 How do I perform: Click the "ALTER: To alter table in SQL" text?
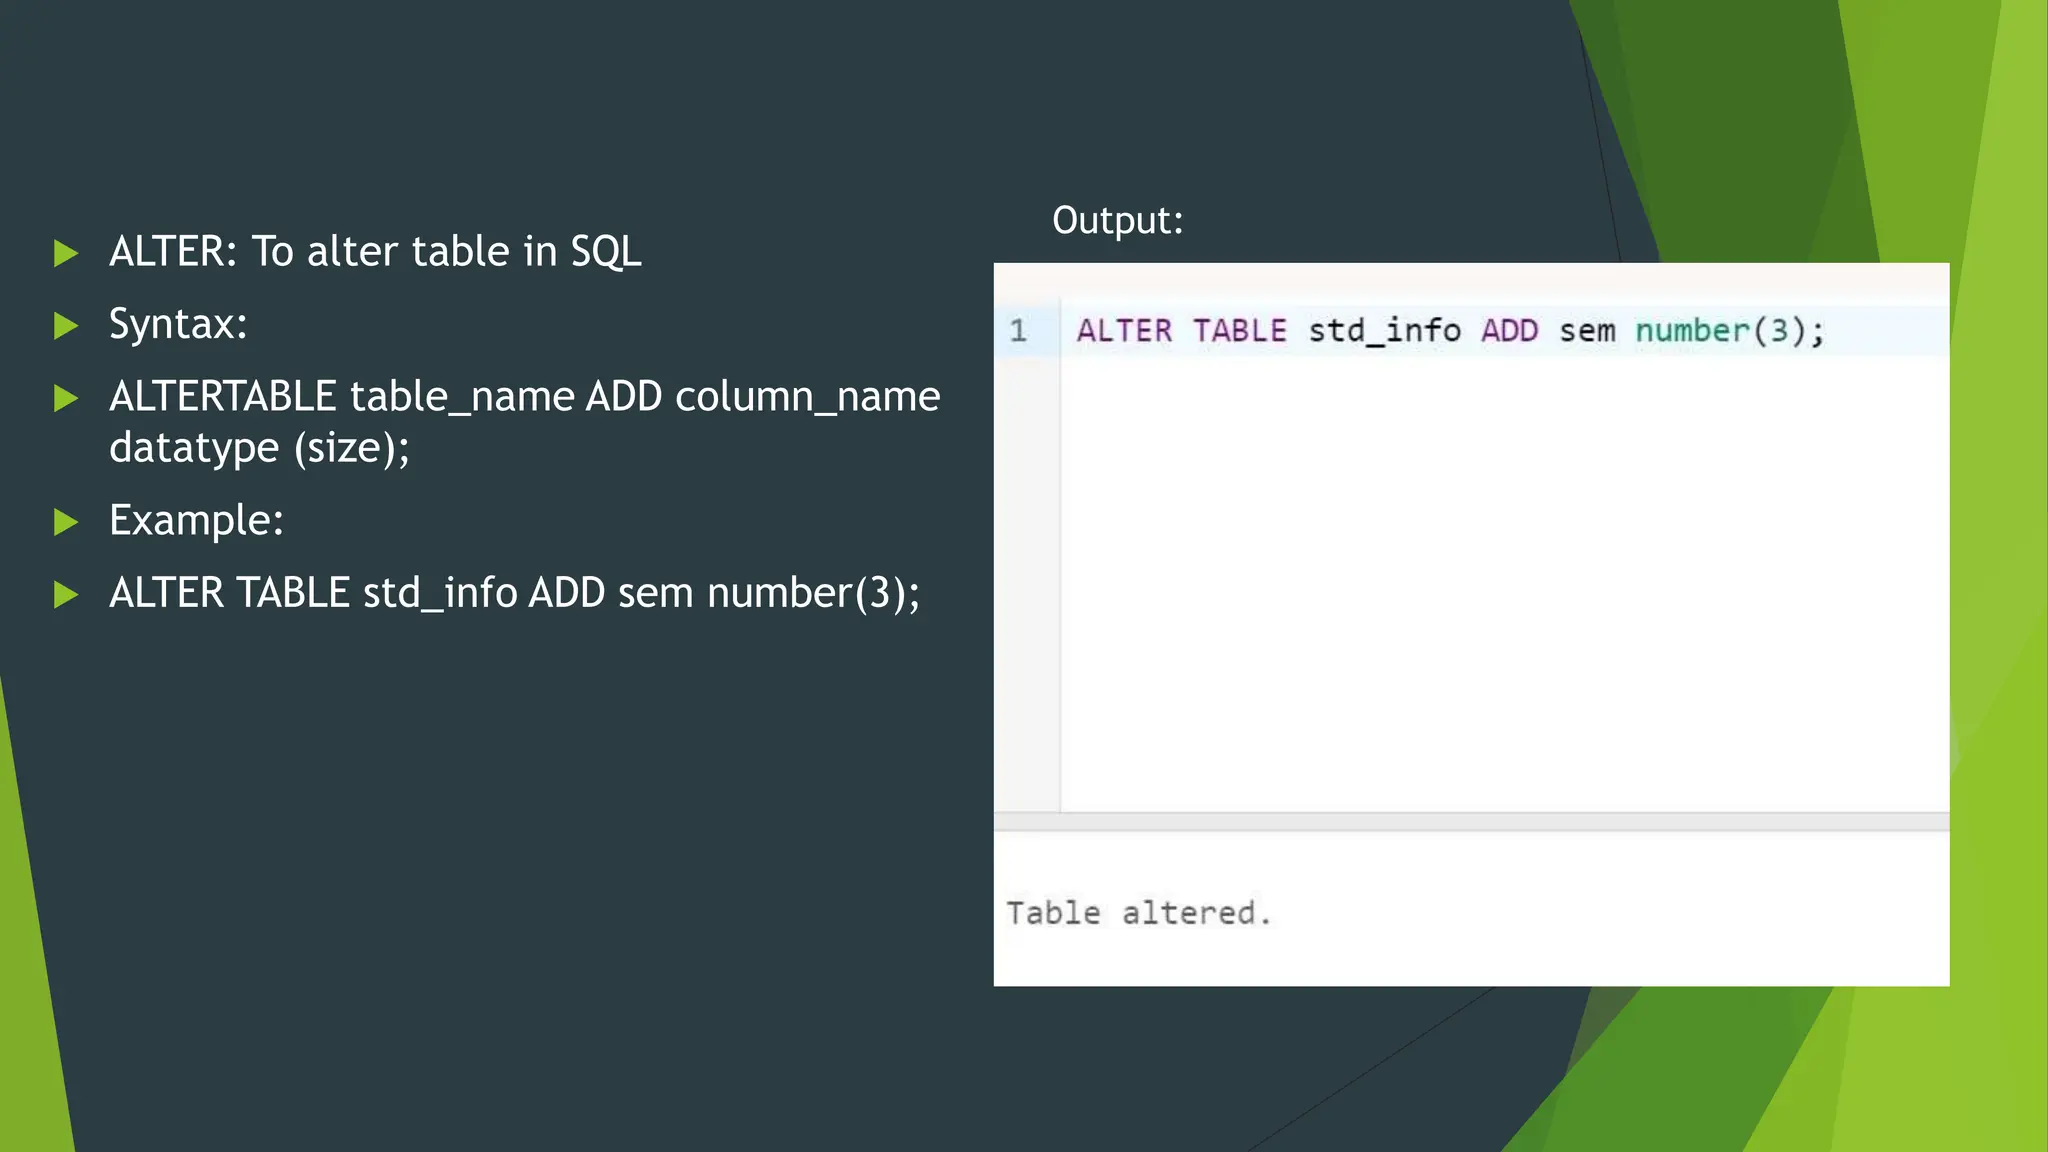coord(375,252)
